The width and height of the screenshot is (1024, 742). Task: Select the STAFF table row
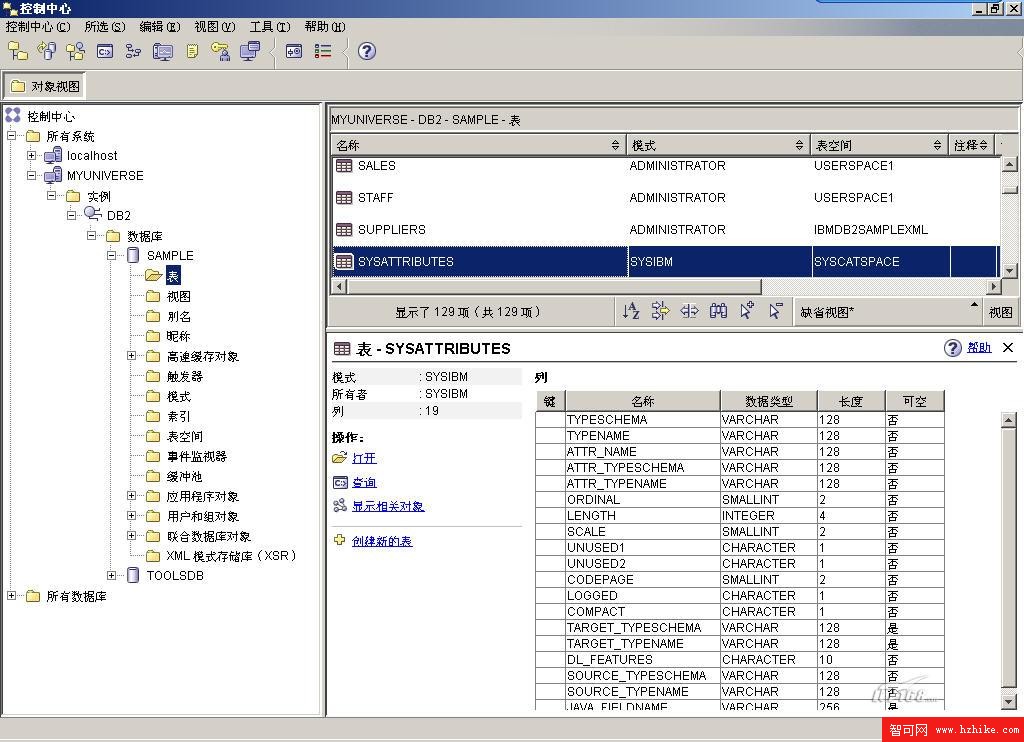coord(666,198)
